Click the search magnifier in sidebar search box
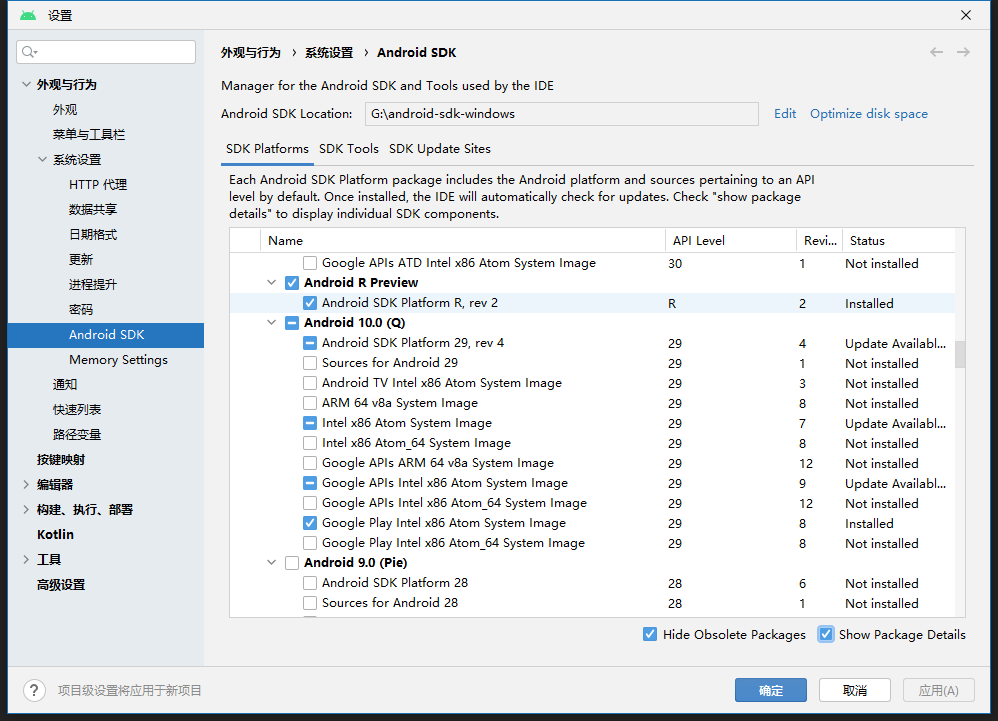 [x=27, y=51]
